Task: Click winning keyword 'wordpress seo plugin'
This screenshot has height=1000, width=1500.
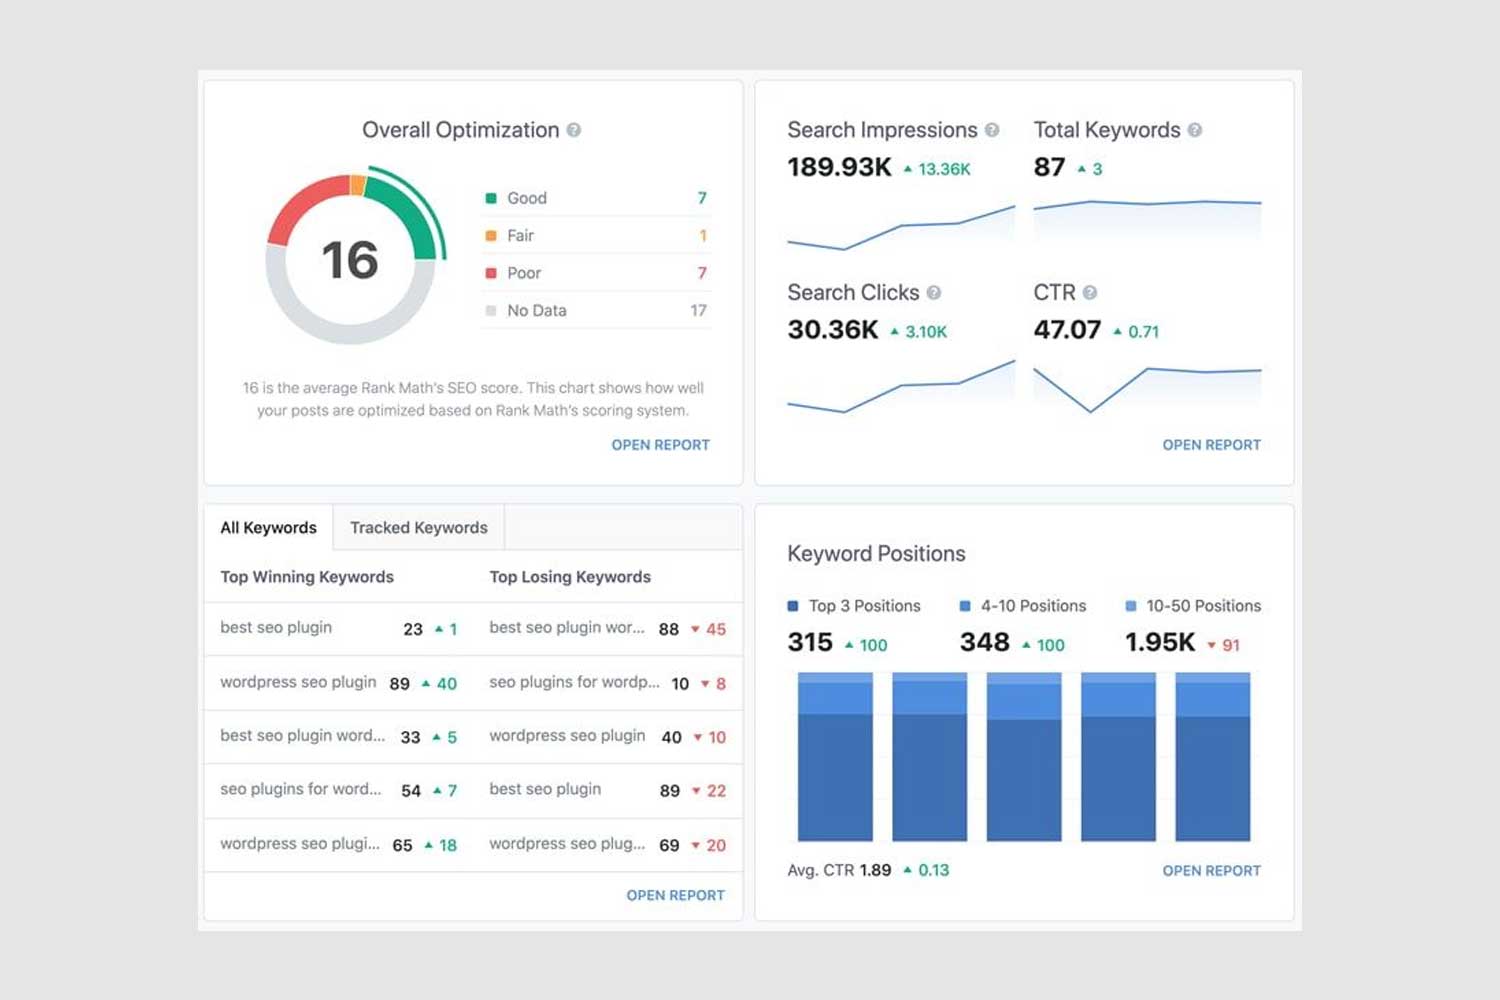Action: [x=298, y=682]
